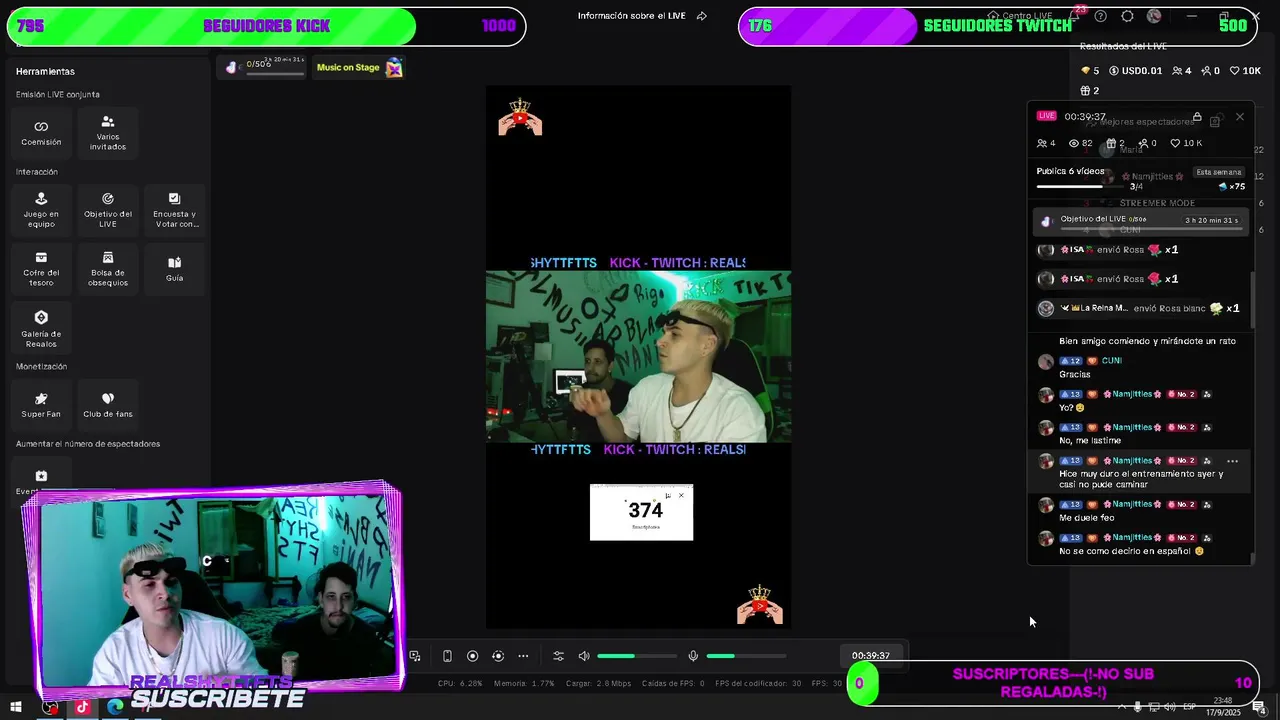Image resolution: width=1280 pixels, height=720 pixels.
Task: Open Encuesta y Votar tool
Action: pyautogui.click(x=175, y=210)
